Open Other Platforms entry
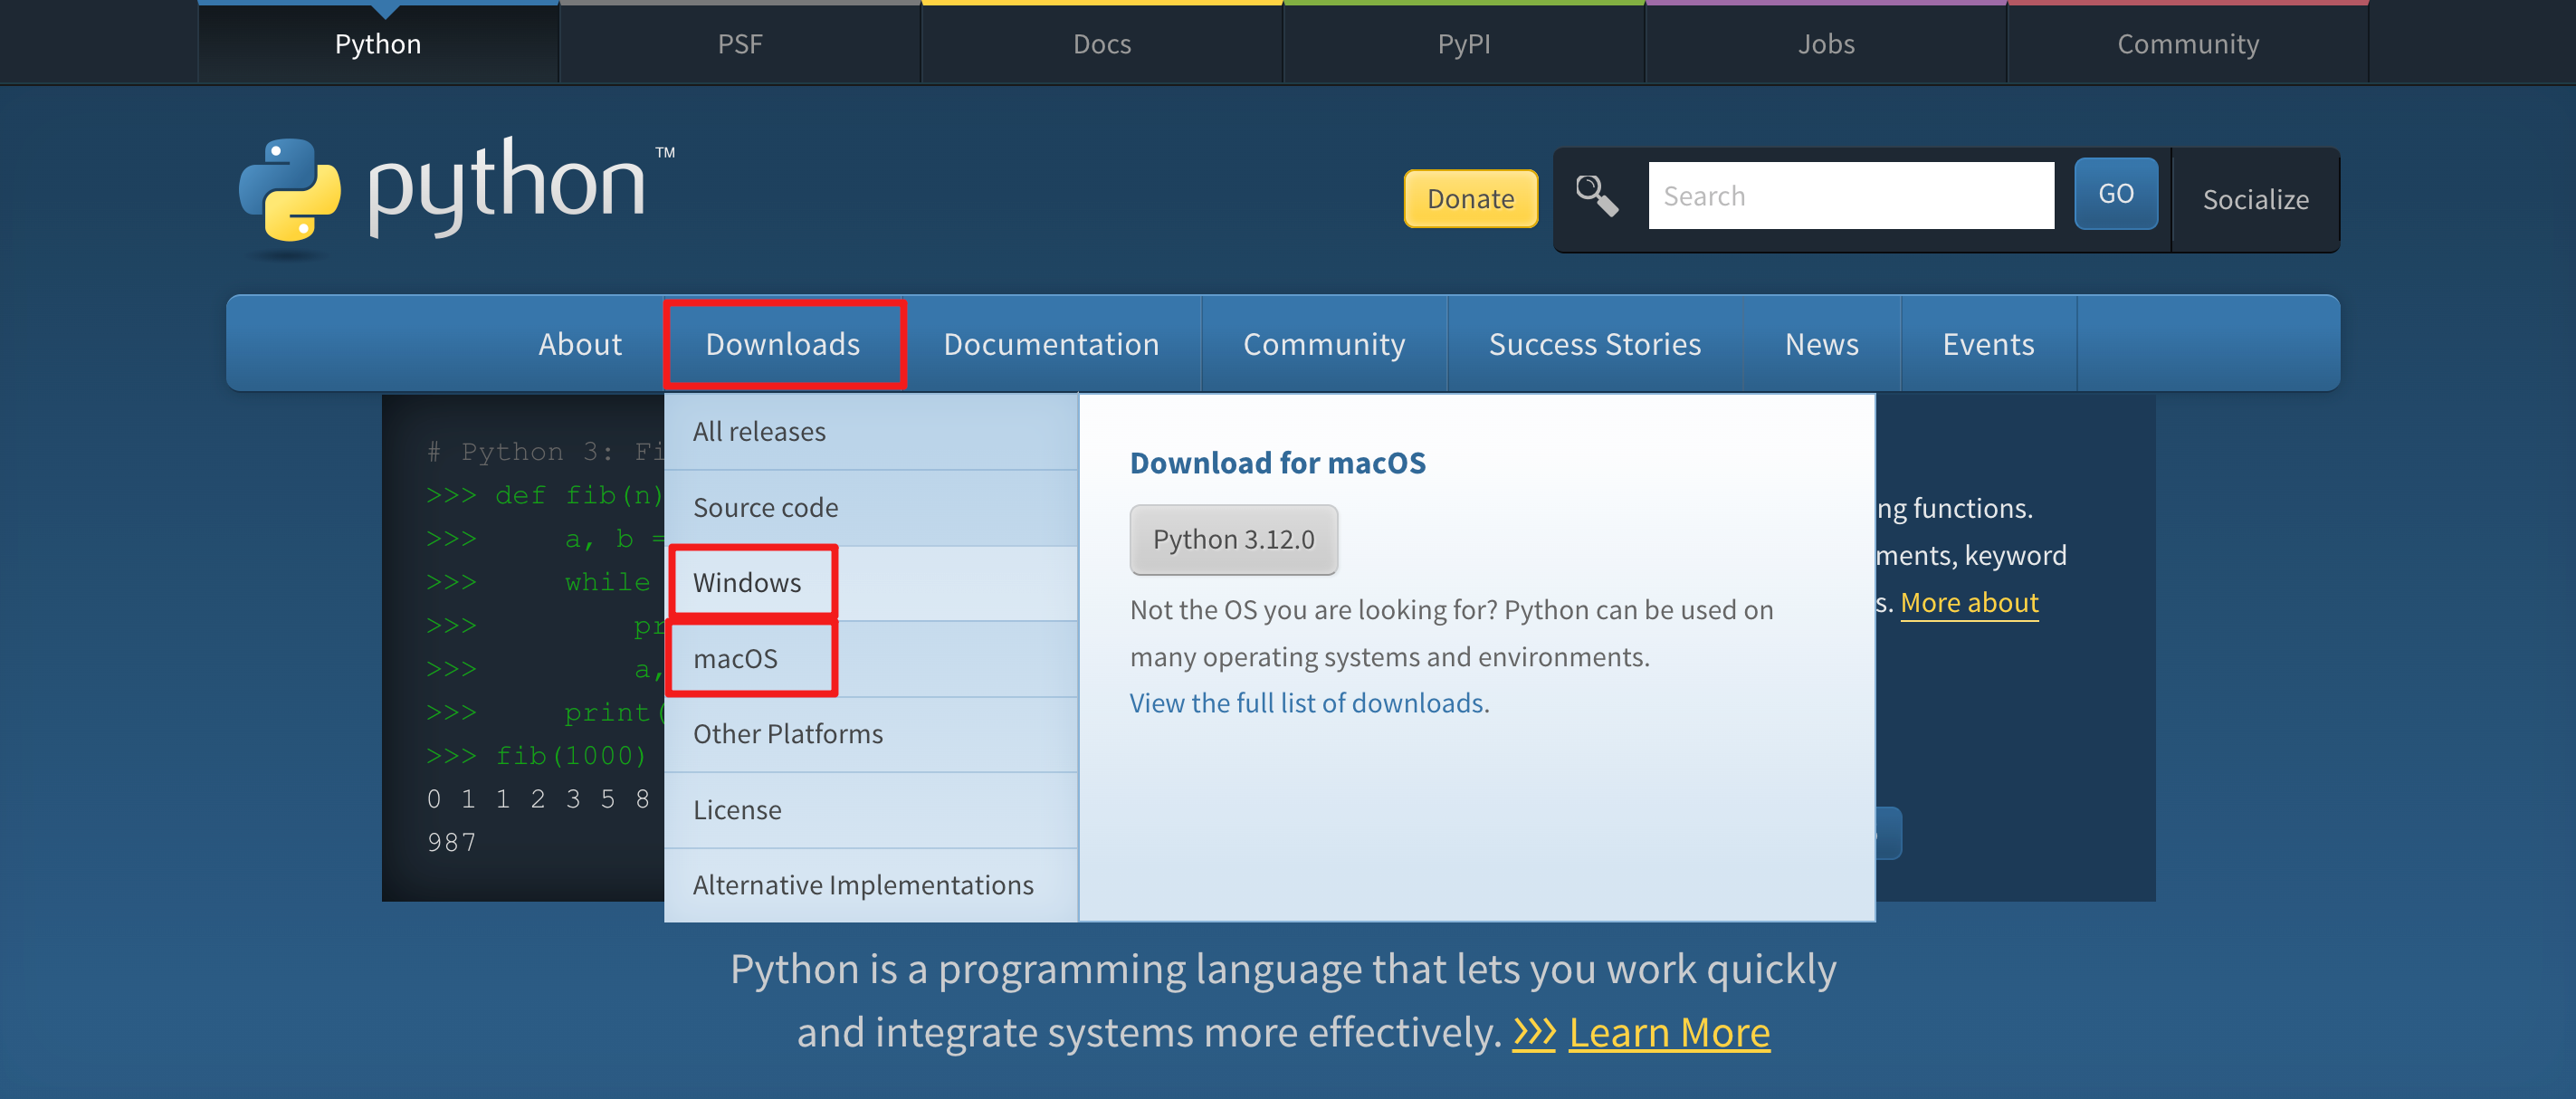The image size is (2576, 1099). [x=788, y=733]
